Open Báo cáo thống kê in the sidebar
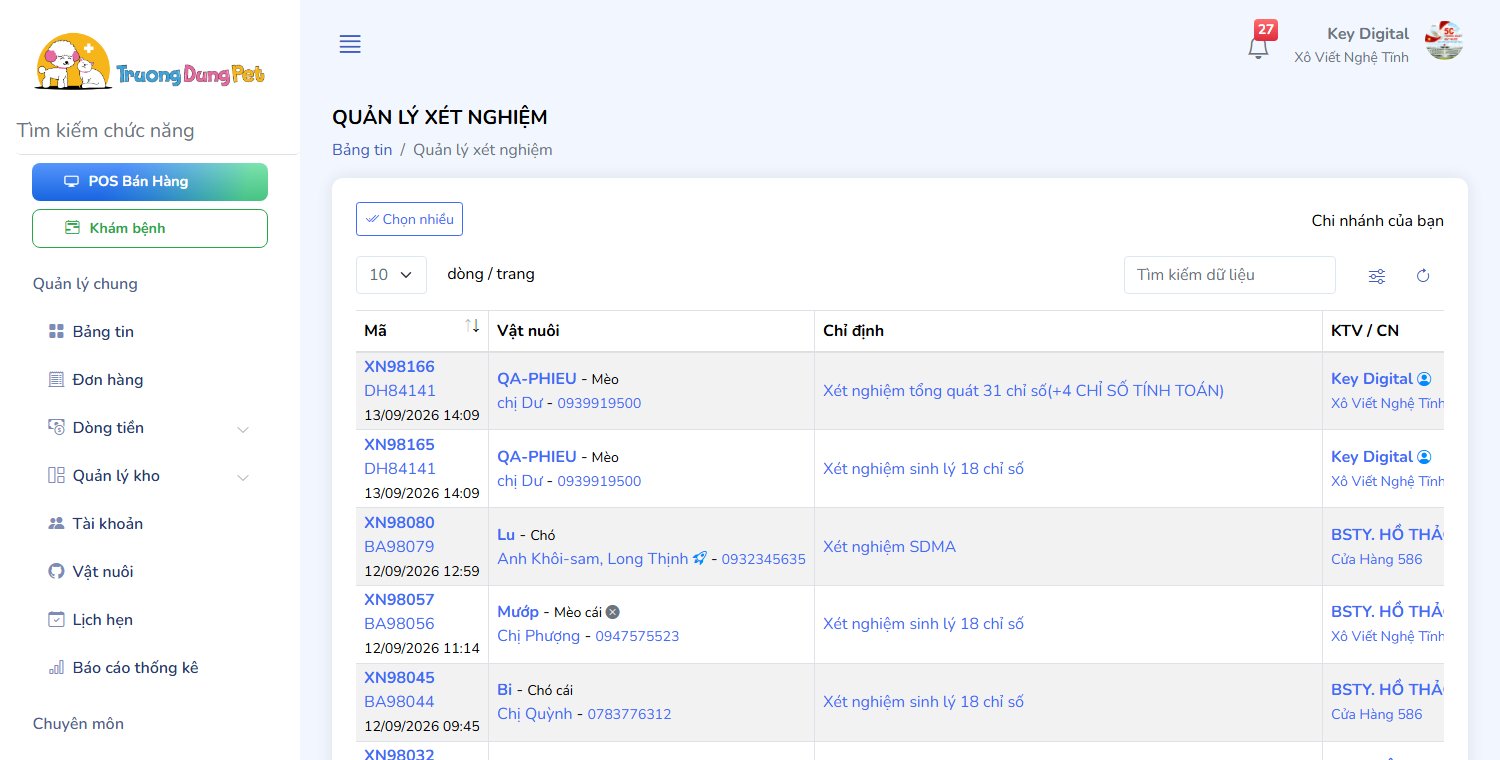The width and height of the screenshot is (1500, 760). click(135, 668)
